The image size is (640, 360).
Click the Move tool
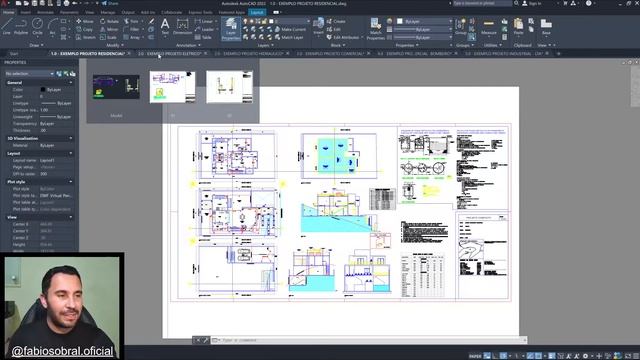[84, 21]
